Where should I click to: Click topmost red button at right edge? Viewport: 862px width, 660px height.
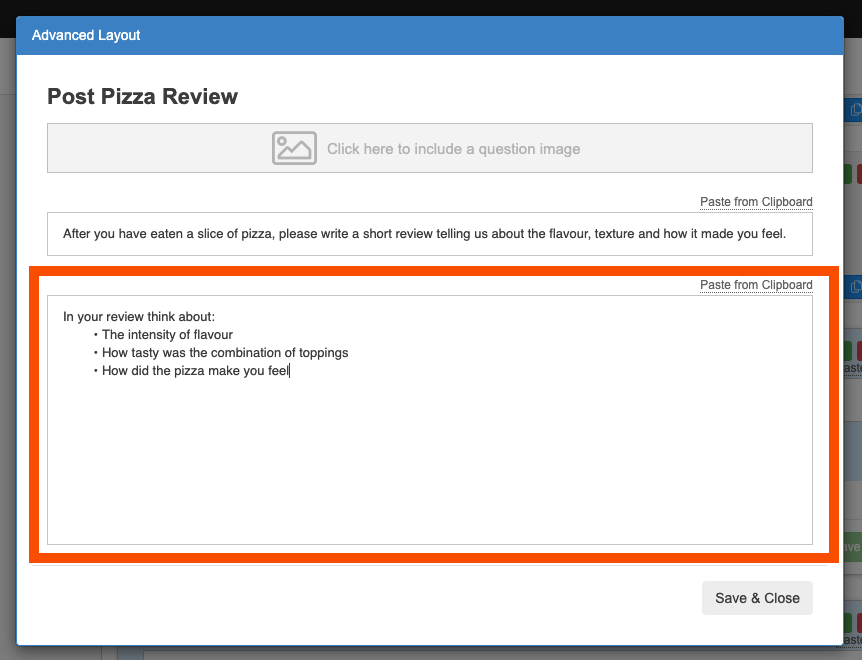pyautogui.click(x=859, y=174)
